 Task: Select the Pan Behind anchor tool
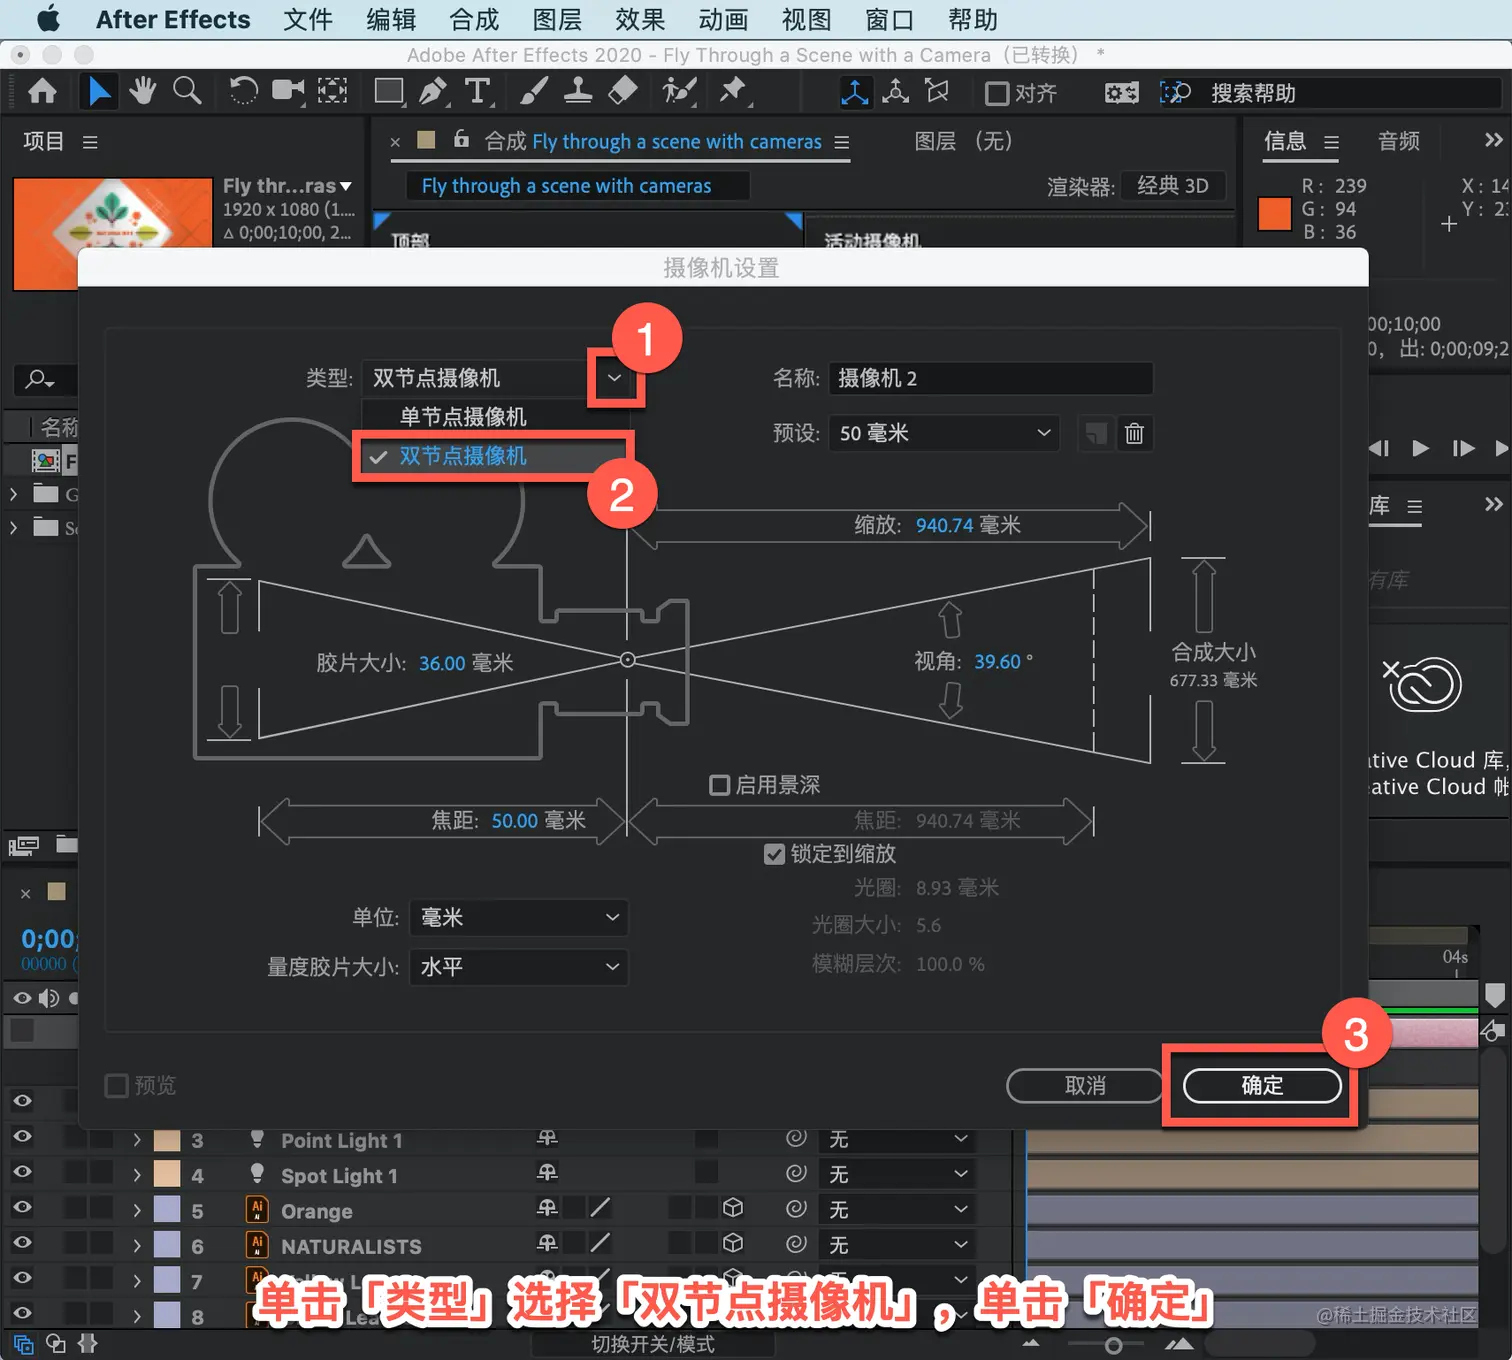point(333,91)
